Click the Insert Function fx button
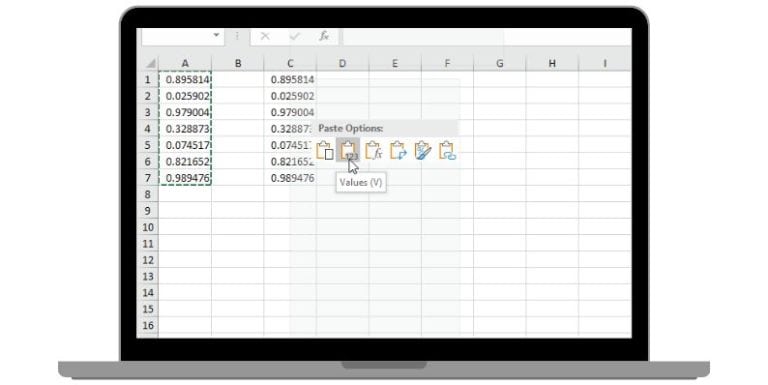 click(324, 36)
